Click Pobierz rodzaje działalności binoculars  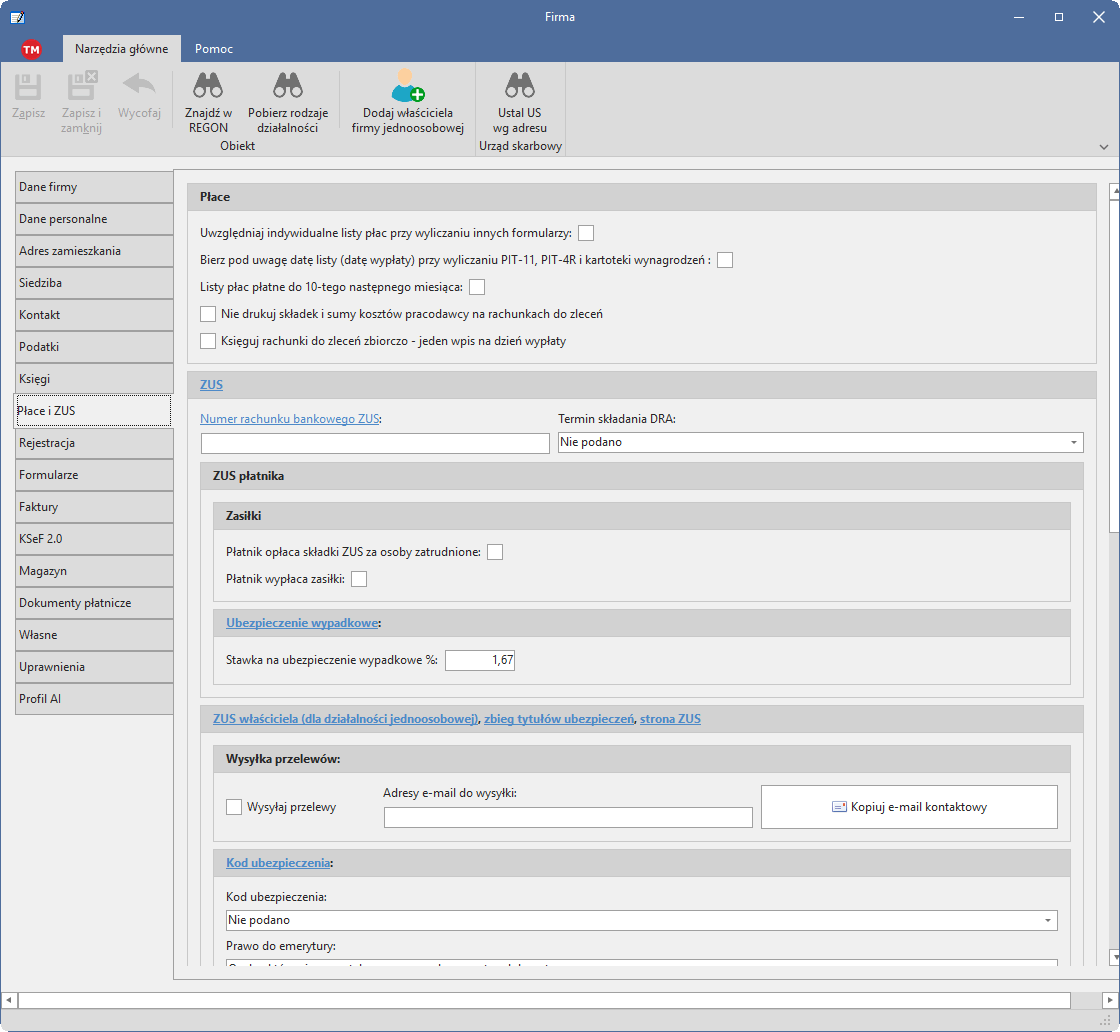[x=288, y=86]
